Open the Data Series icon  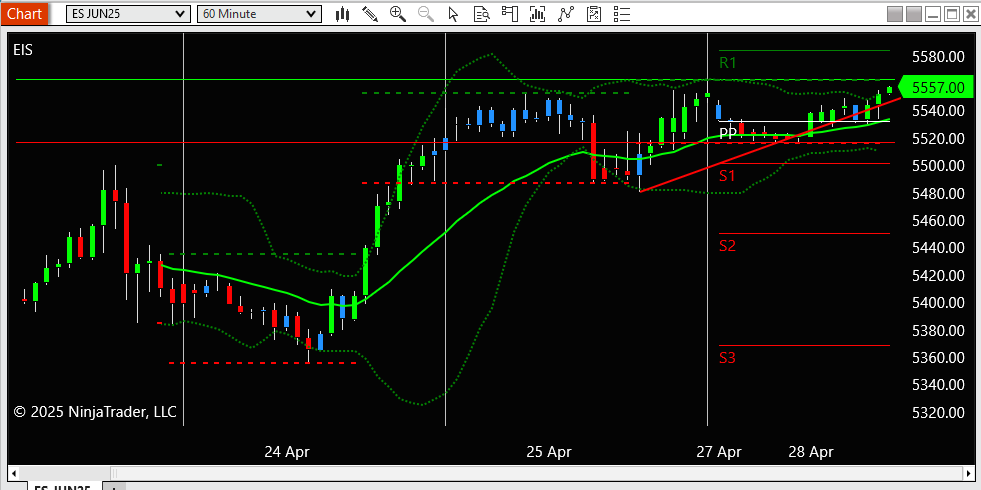[537, 14]
